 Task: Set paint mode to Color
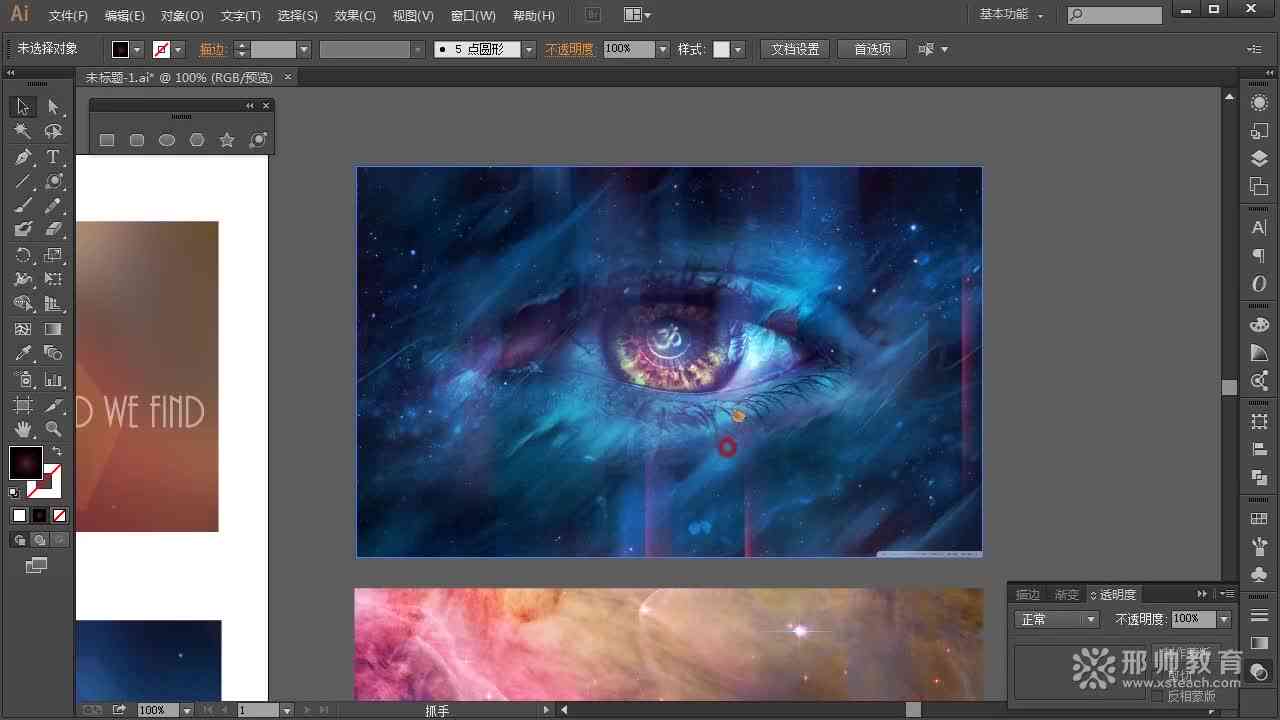tap(19, 516)
